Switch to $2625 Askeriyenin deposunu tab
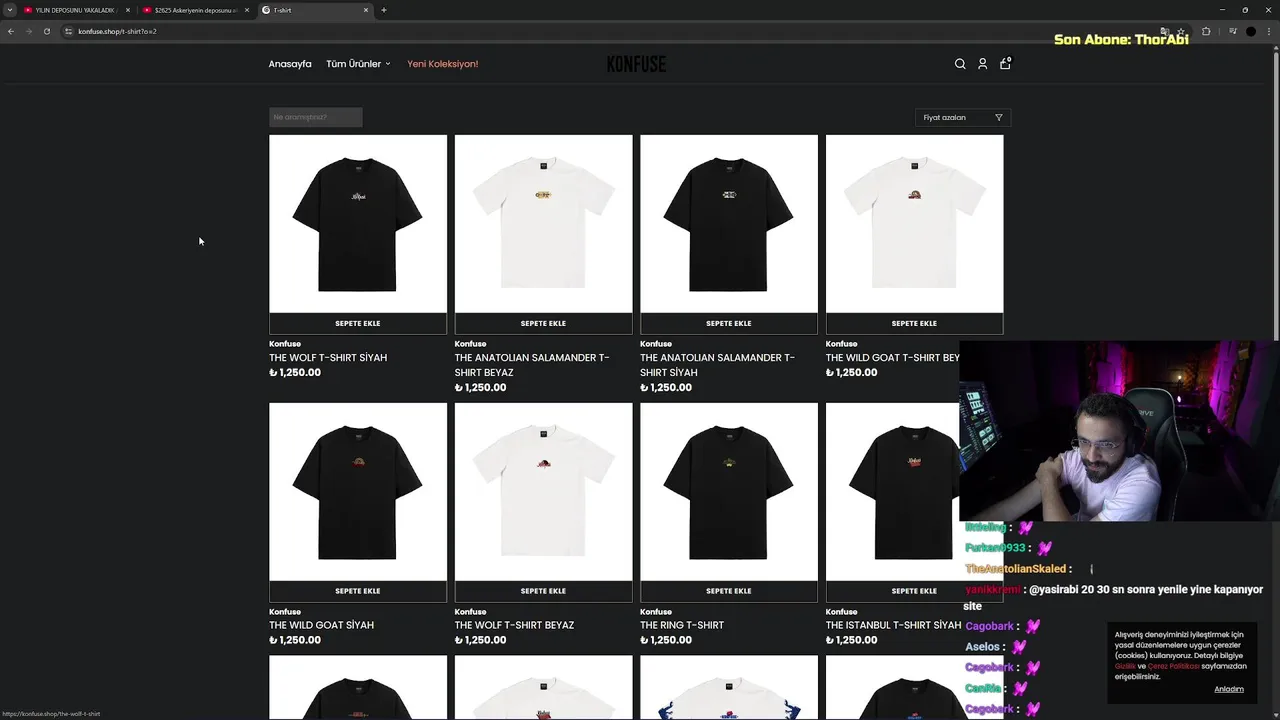This screenshot has height=720, width=1280. point(195,10)
